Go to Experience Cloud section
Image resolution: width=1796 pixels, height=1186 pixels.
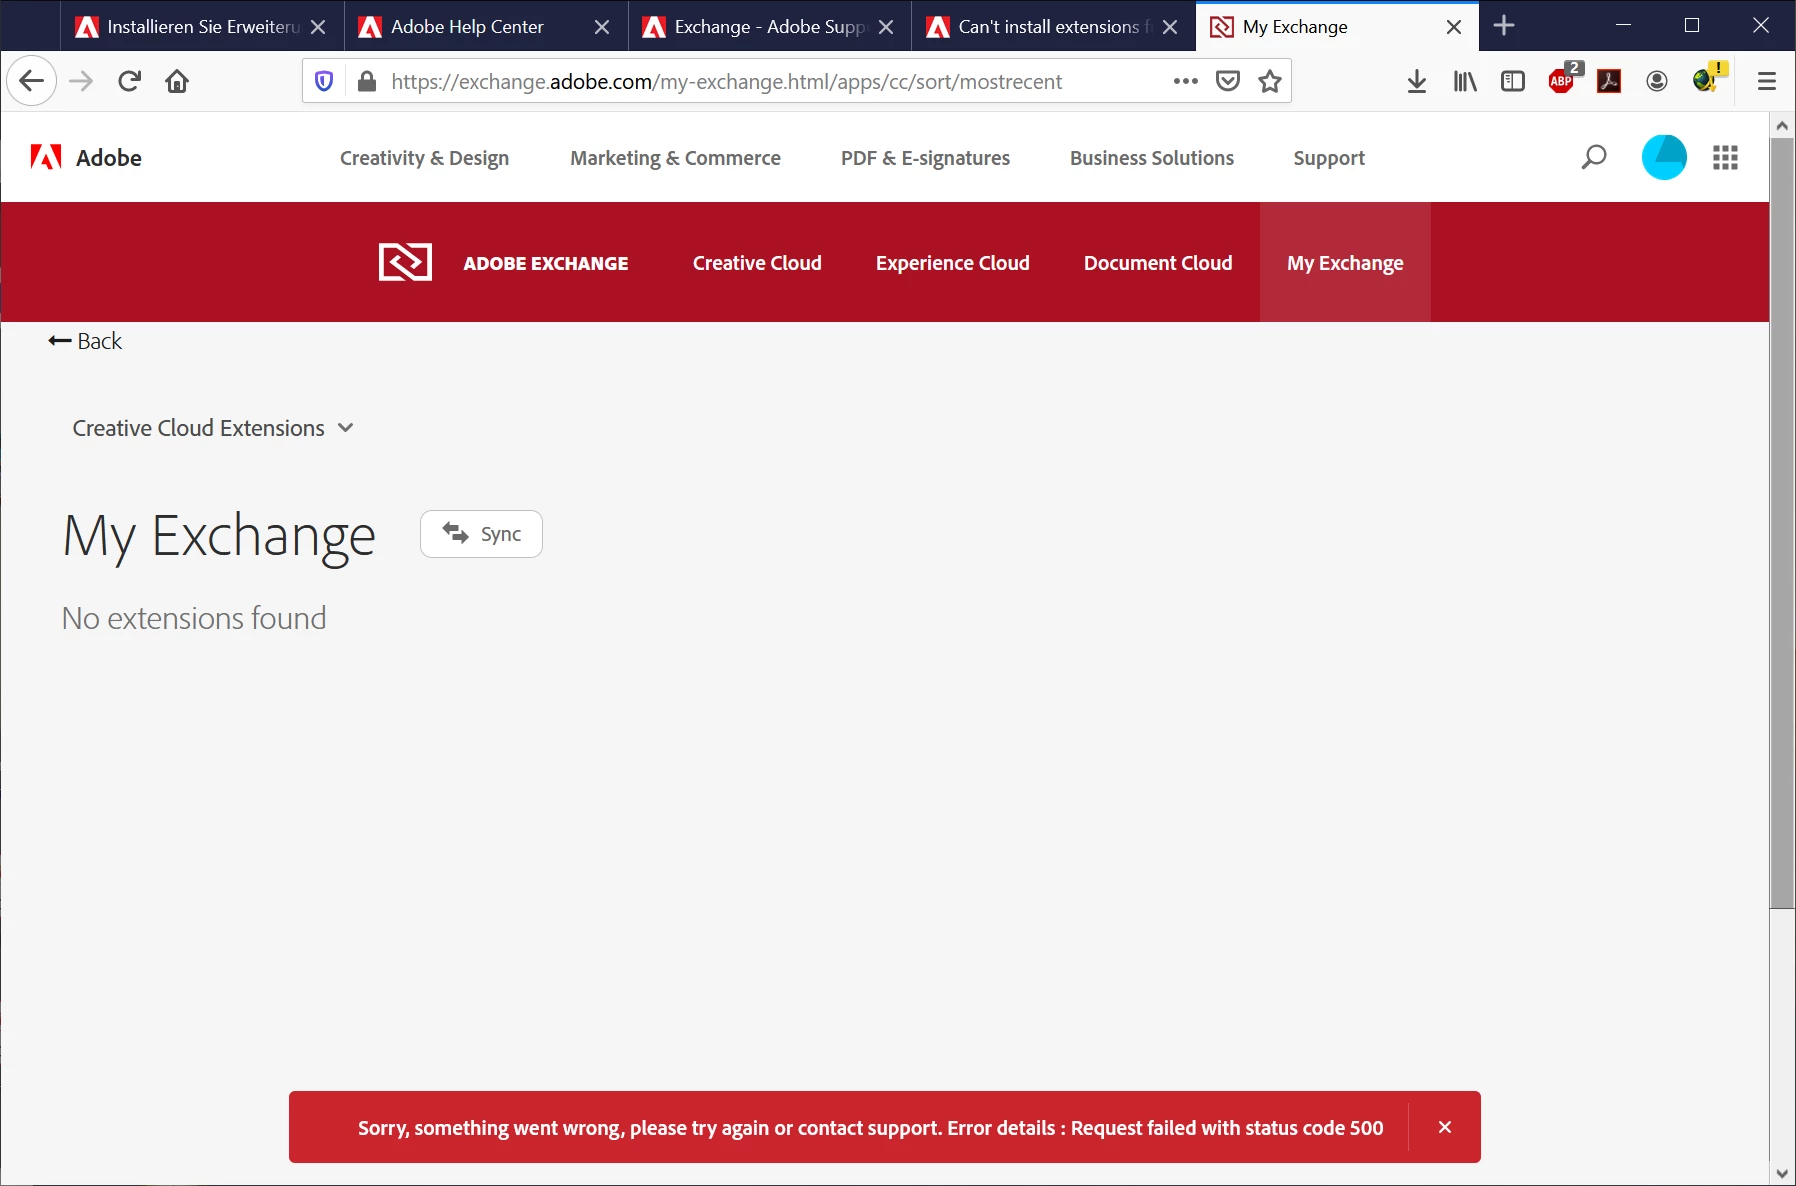(x=952, y=263)
